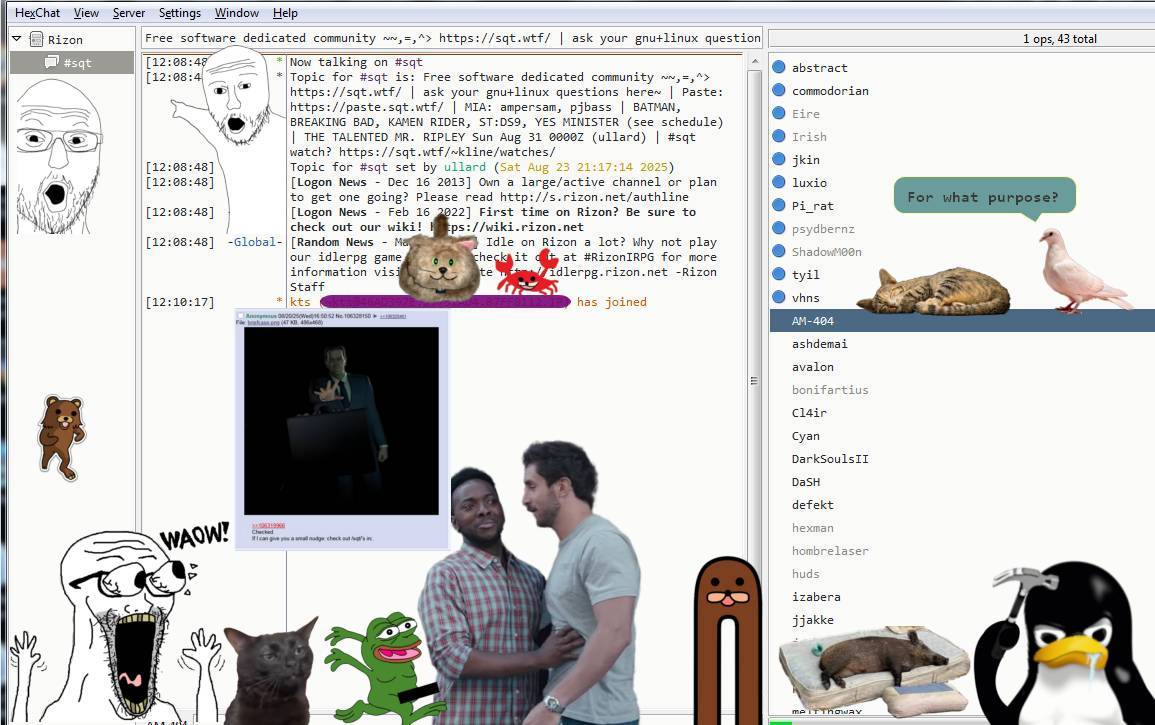Click the Rizon server icon

tap(36, 39)
